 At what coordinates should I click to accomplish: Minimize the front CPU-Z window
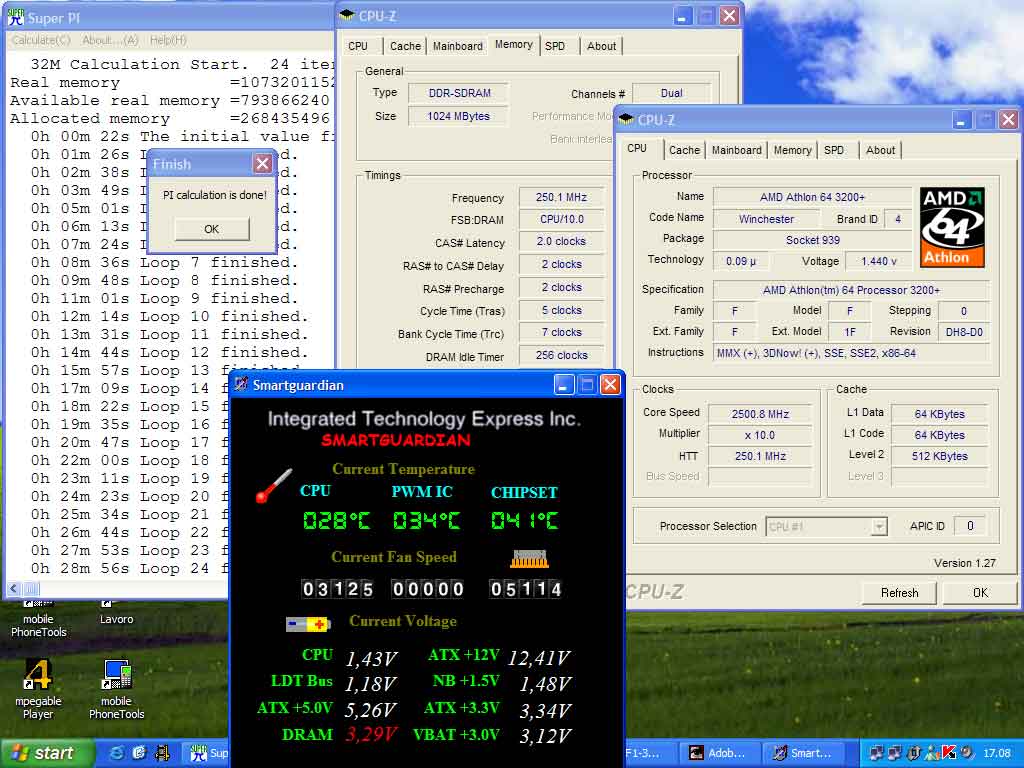click(961, 120)
